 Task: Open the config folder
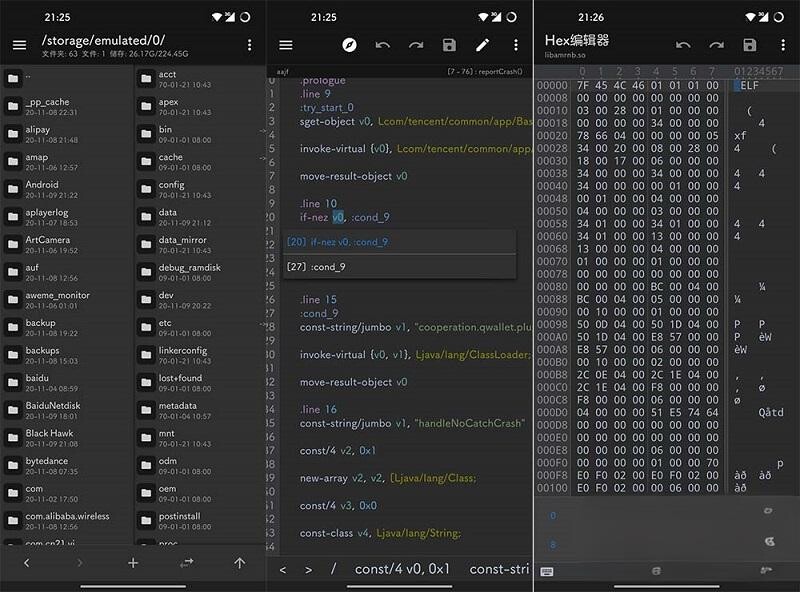click(199, 189)
